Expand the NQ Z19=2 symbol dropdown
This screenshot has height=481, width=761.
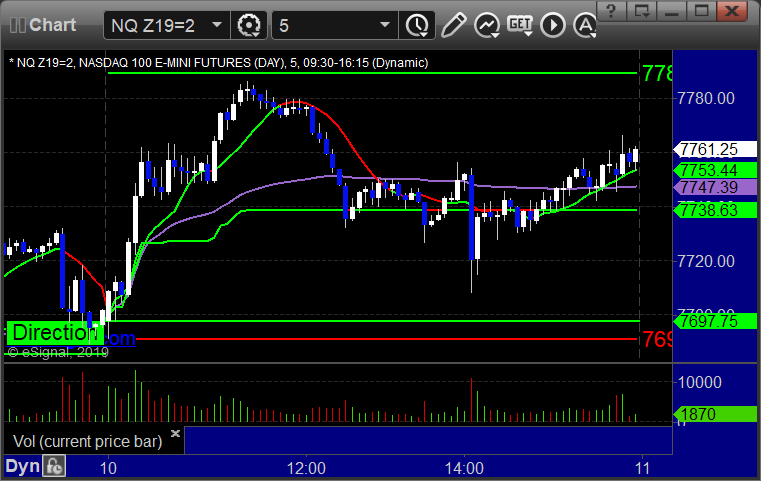point(217,25)
